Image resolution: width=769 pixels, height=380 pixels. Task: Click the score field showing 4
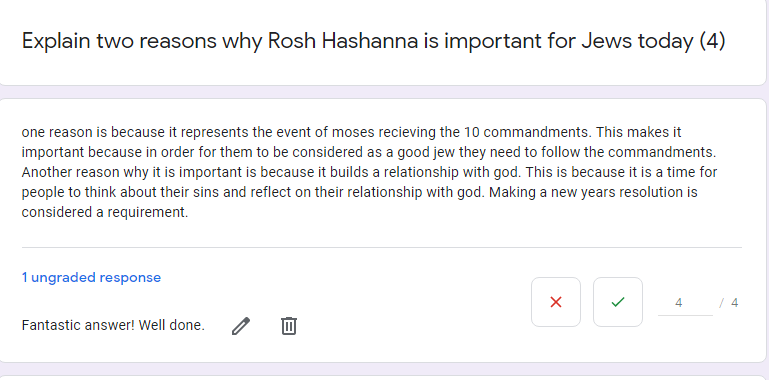click(x=685, y=303)
